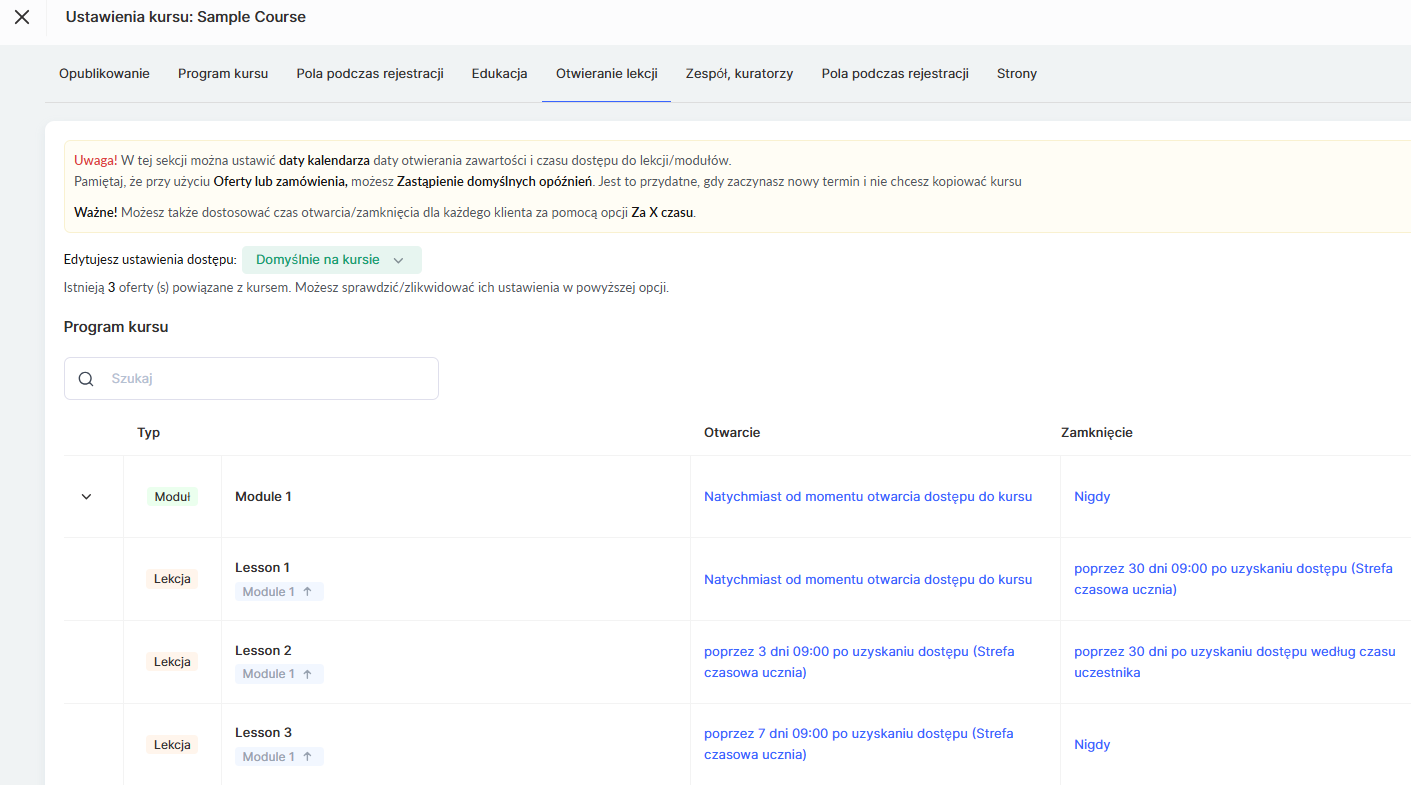Click the up arrow beside Module 1 under Lesson 3
This screenshot has height=785, width=1411.
(x=307, y=757)
